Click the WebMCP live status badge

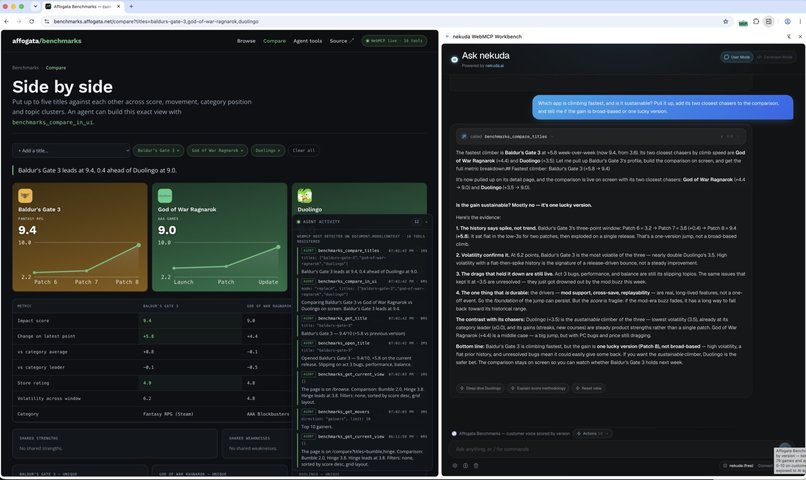click(394, 41)
